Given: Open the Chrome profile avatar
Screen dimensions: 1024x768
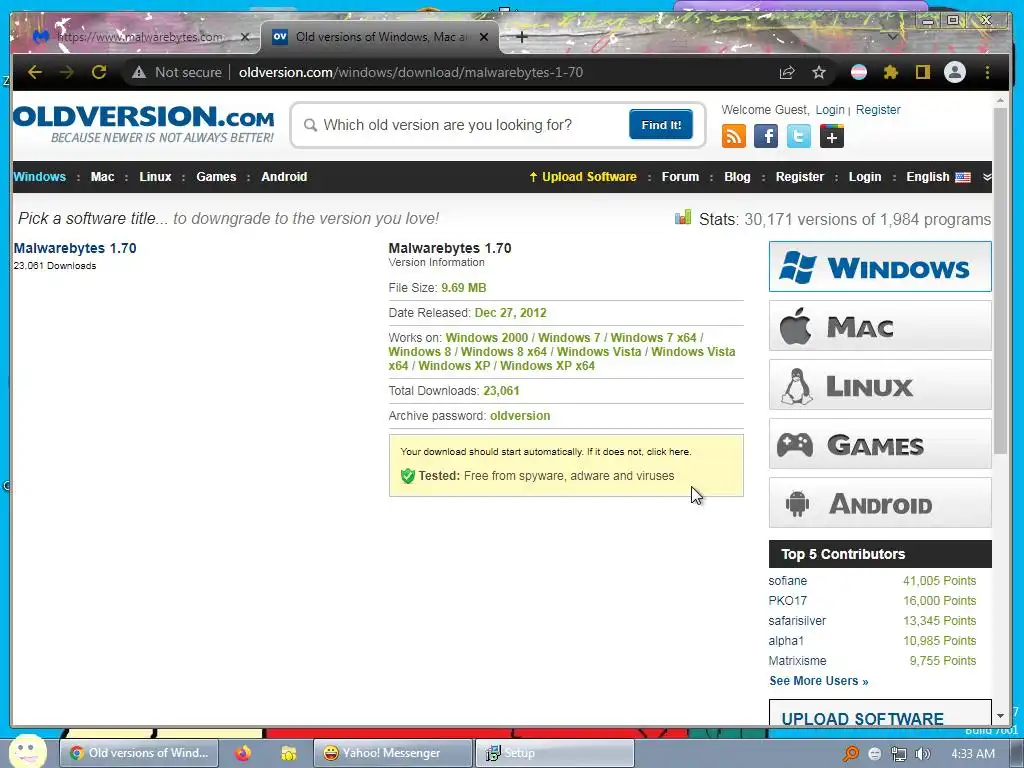Looking at the screenshot, I should pyautogui.click(x=955, y=72).
